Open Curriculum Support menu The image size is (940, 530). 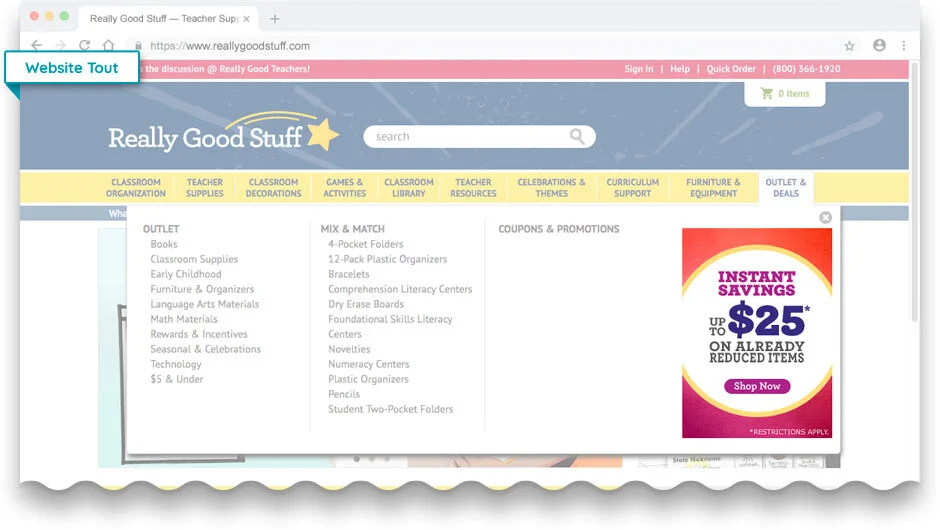pyautogui.click(x=632, y=188)
